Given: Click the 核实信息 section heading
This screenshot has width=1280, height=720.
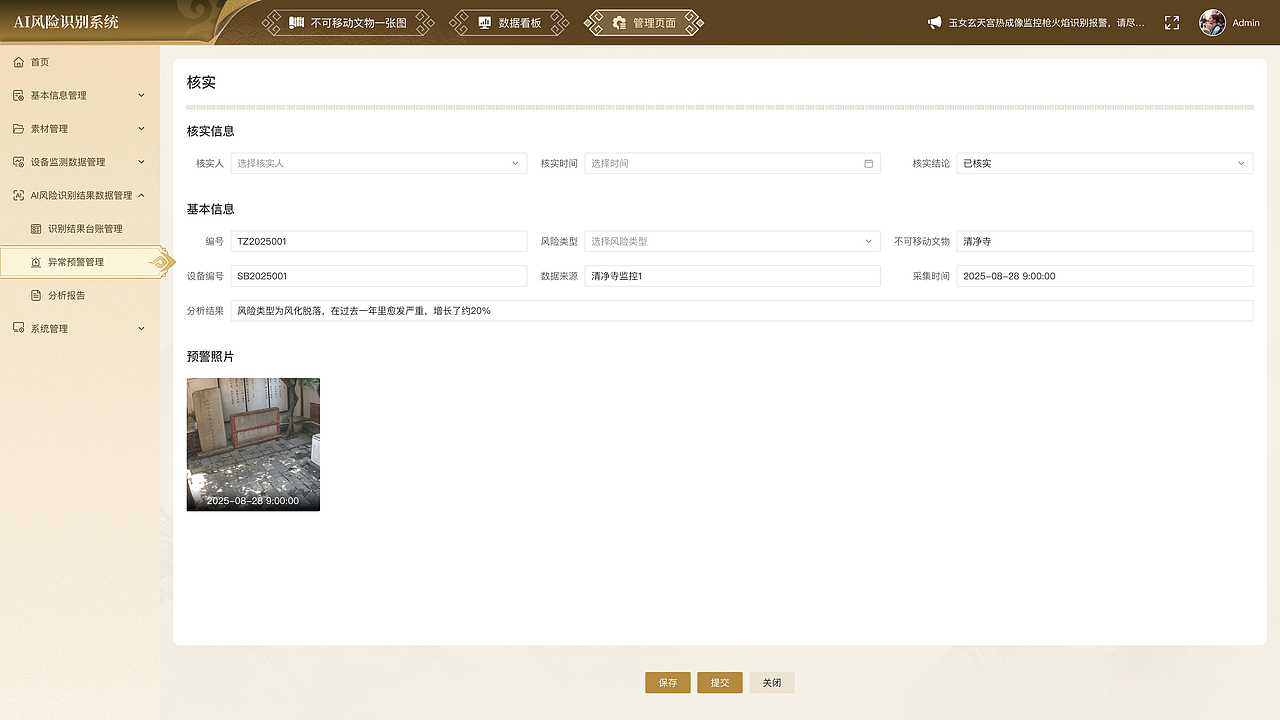Looking at the screenshot, I should click(x=210, y=131).
